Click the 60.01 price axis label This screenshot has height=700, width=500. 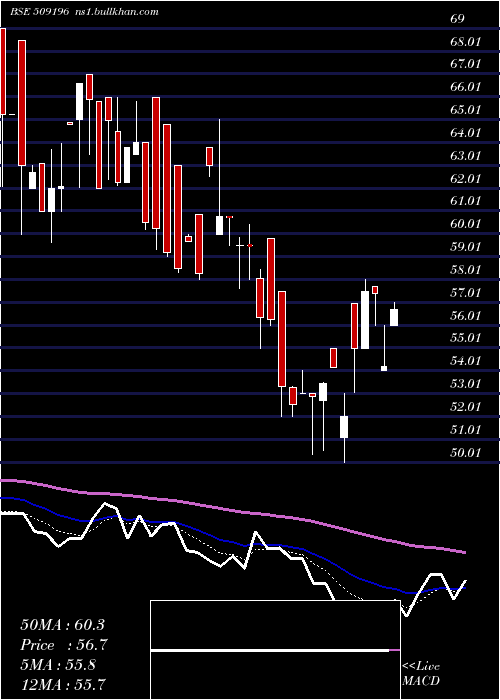click(x=466, y=224)
